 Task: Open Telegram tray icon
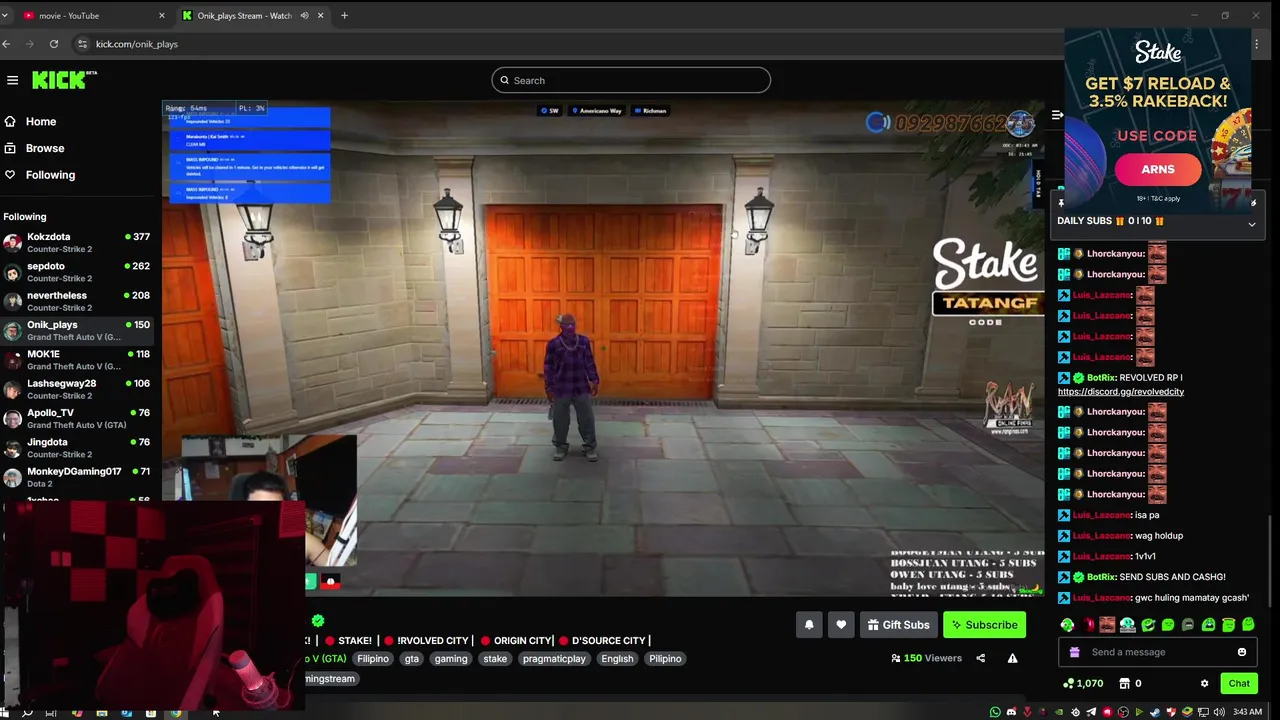(x=1091, y=712)
